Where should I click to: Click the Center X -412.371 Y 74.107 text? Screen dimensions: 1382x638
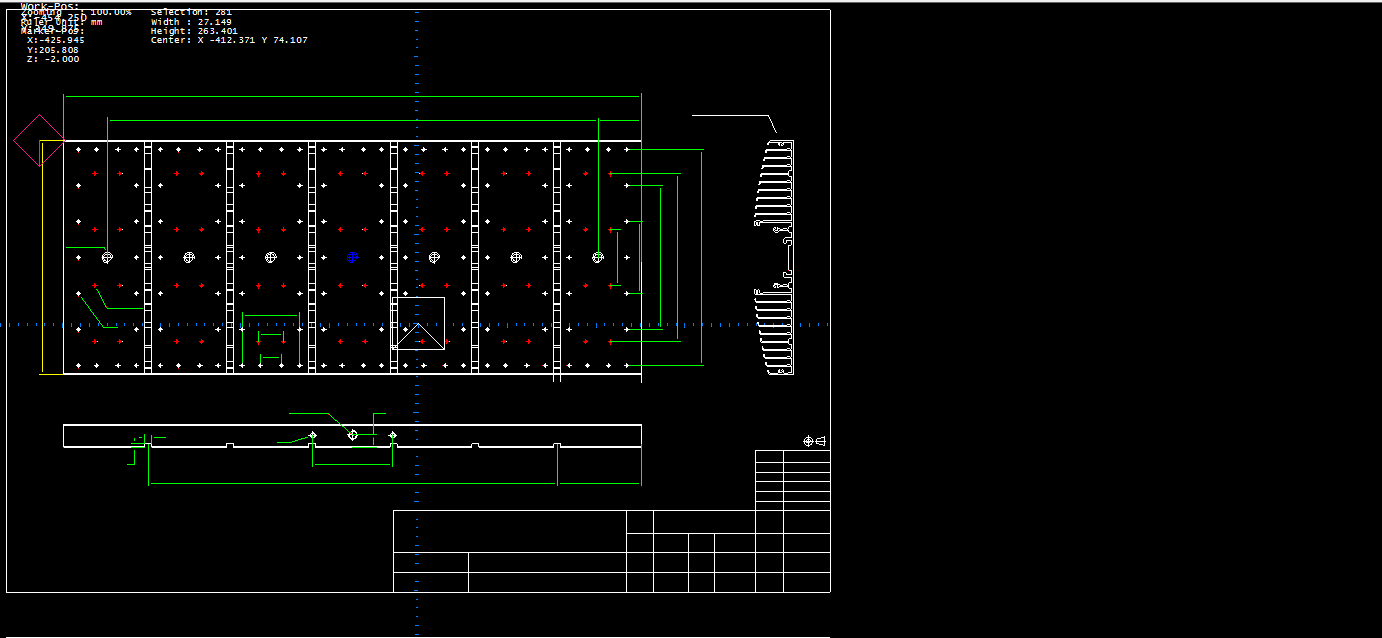click(x=229, y=41)
